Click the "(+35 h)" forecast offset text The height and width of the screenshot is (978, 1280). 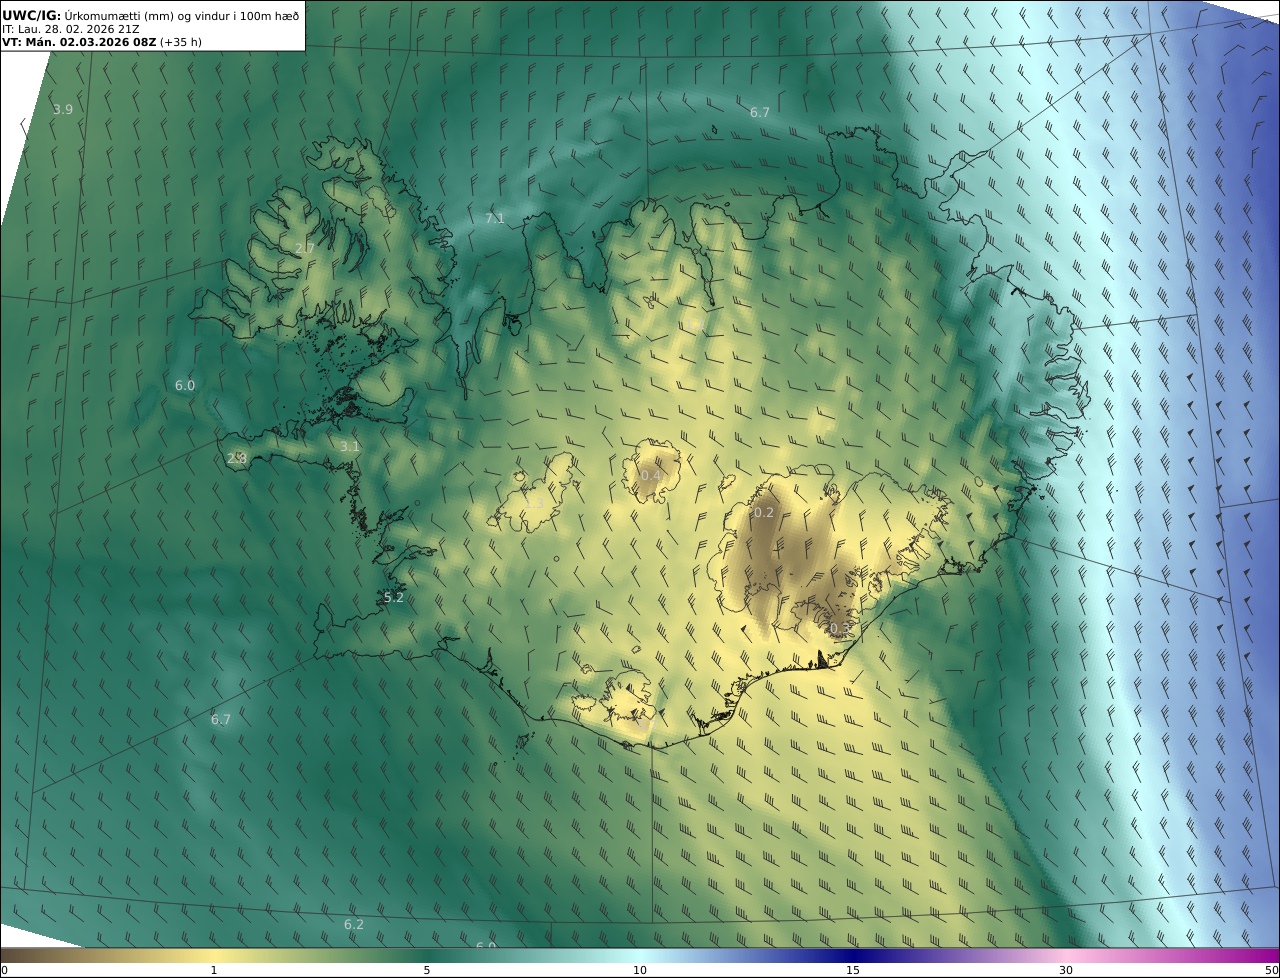(180, 42)
